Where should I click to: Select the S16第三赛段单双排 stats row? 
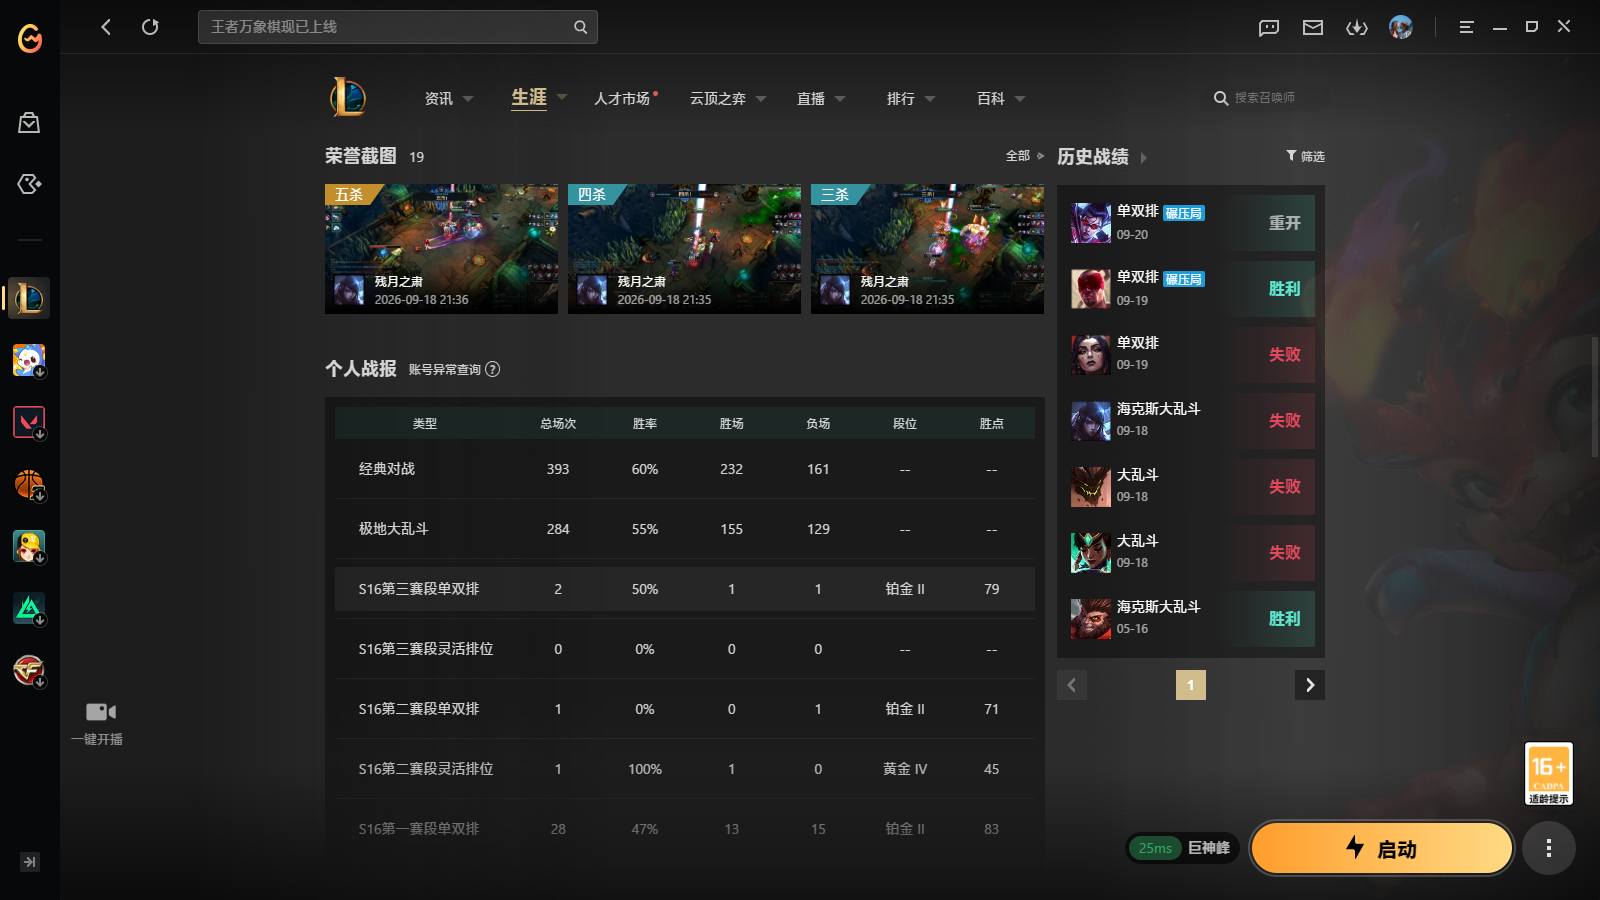pos(685,589)
